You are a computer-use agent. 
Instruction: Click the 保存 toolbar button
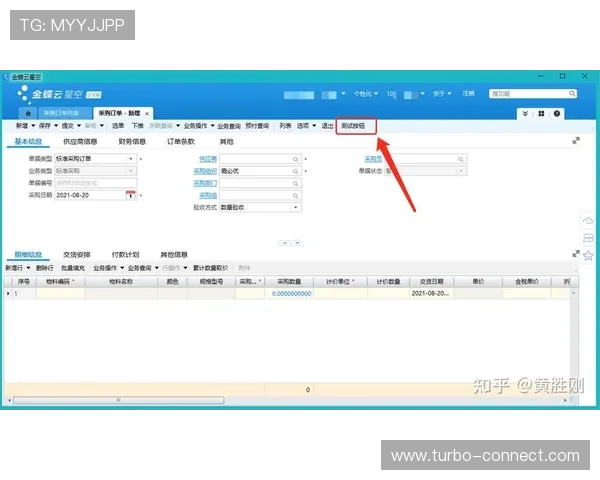coord(45,126)
